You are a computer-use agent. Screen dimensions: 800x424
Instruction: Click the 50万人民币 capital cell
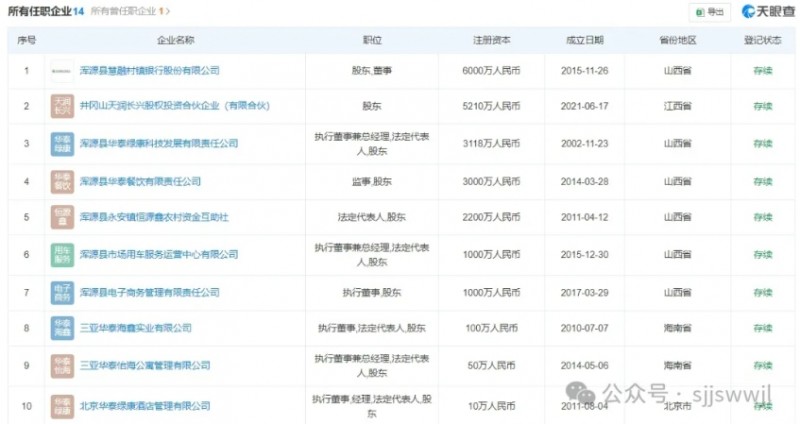491,365
